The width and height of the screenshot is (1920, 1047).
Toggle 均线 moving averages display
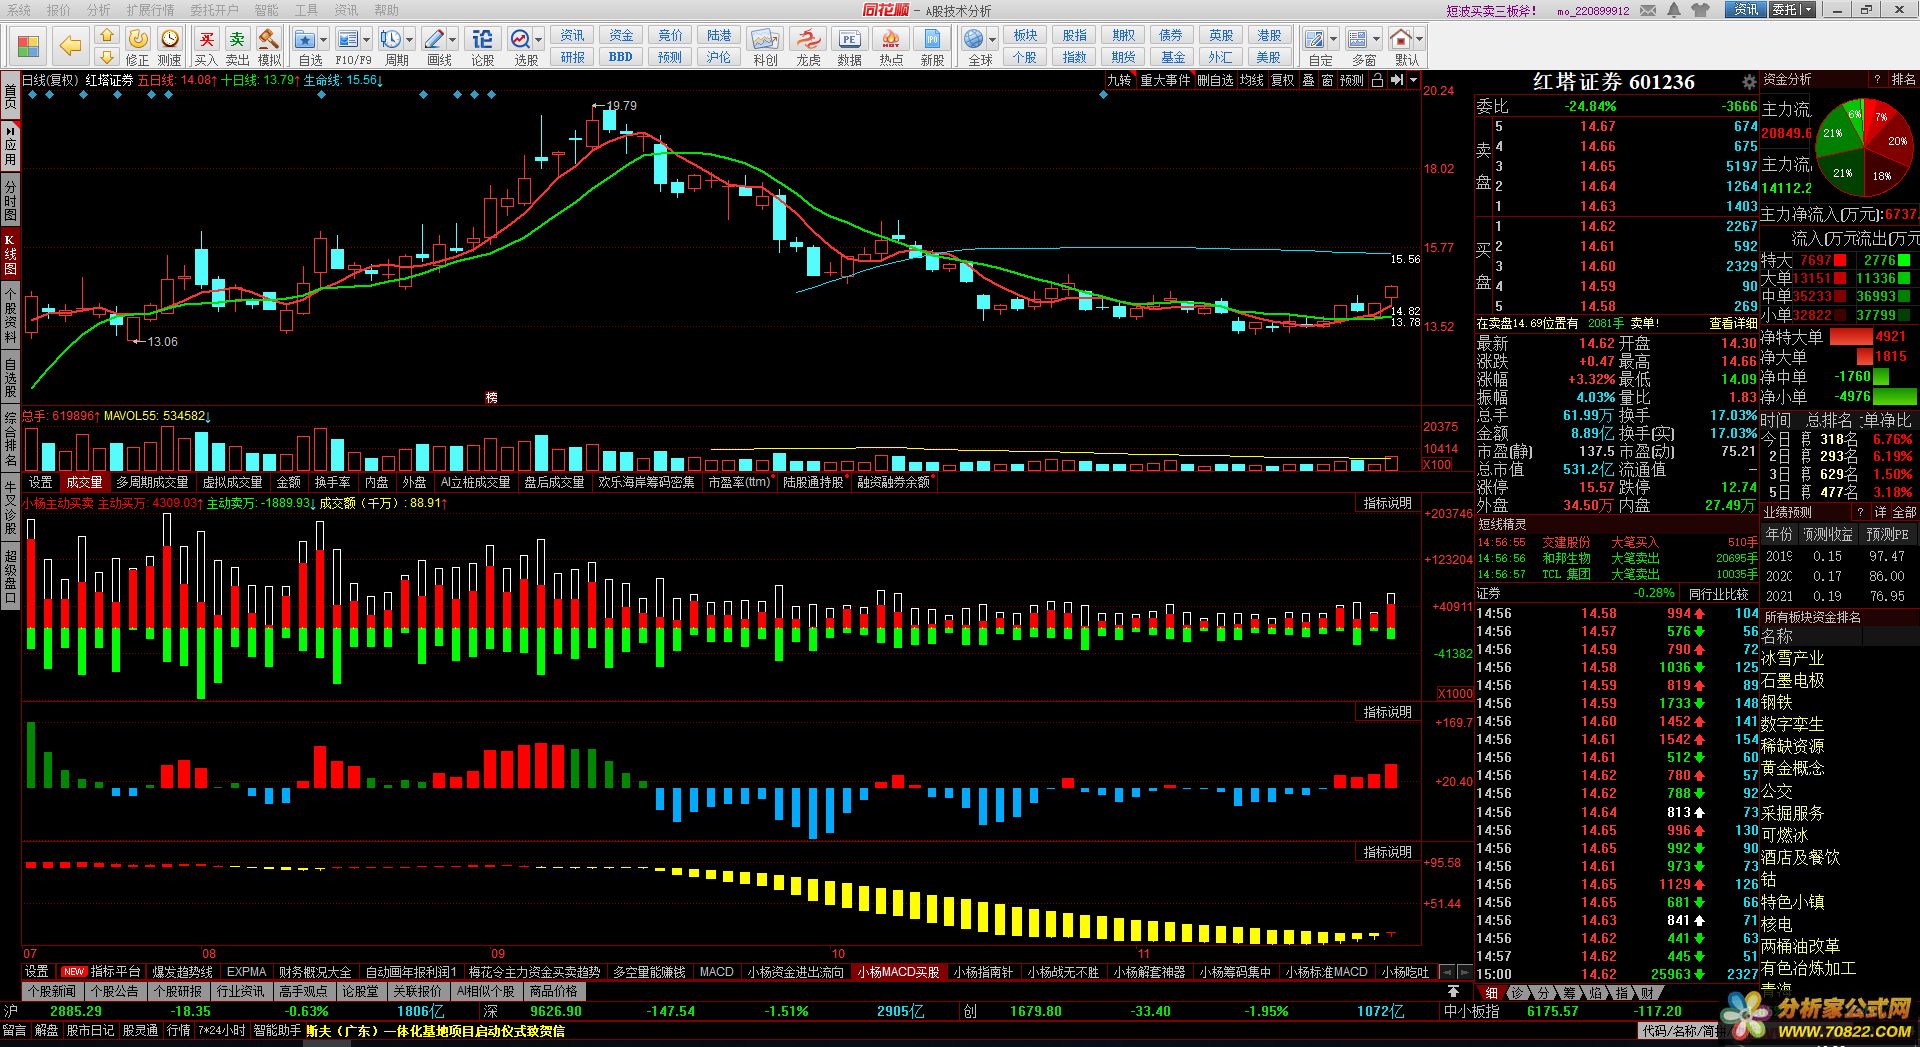tap(1252, 80)
